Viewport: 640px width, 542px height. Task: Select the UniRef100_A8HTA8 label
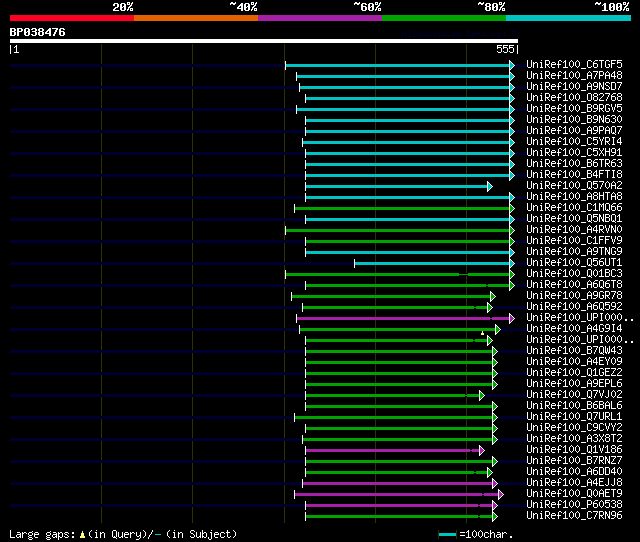[574, 197]
